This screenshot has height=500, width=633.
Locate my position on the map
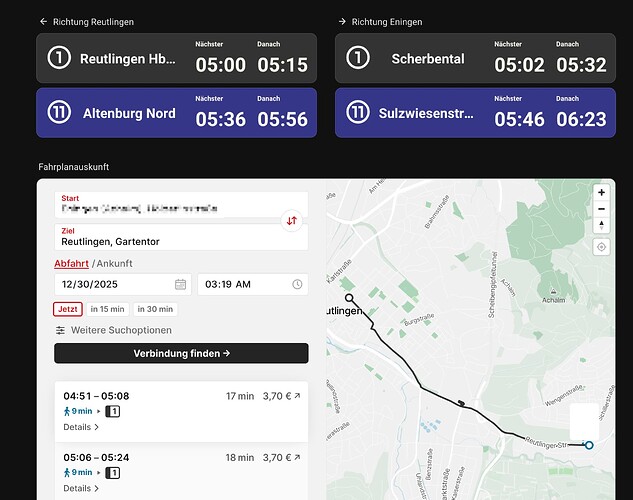click(601, 247)
